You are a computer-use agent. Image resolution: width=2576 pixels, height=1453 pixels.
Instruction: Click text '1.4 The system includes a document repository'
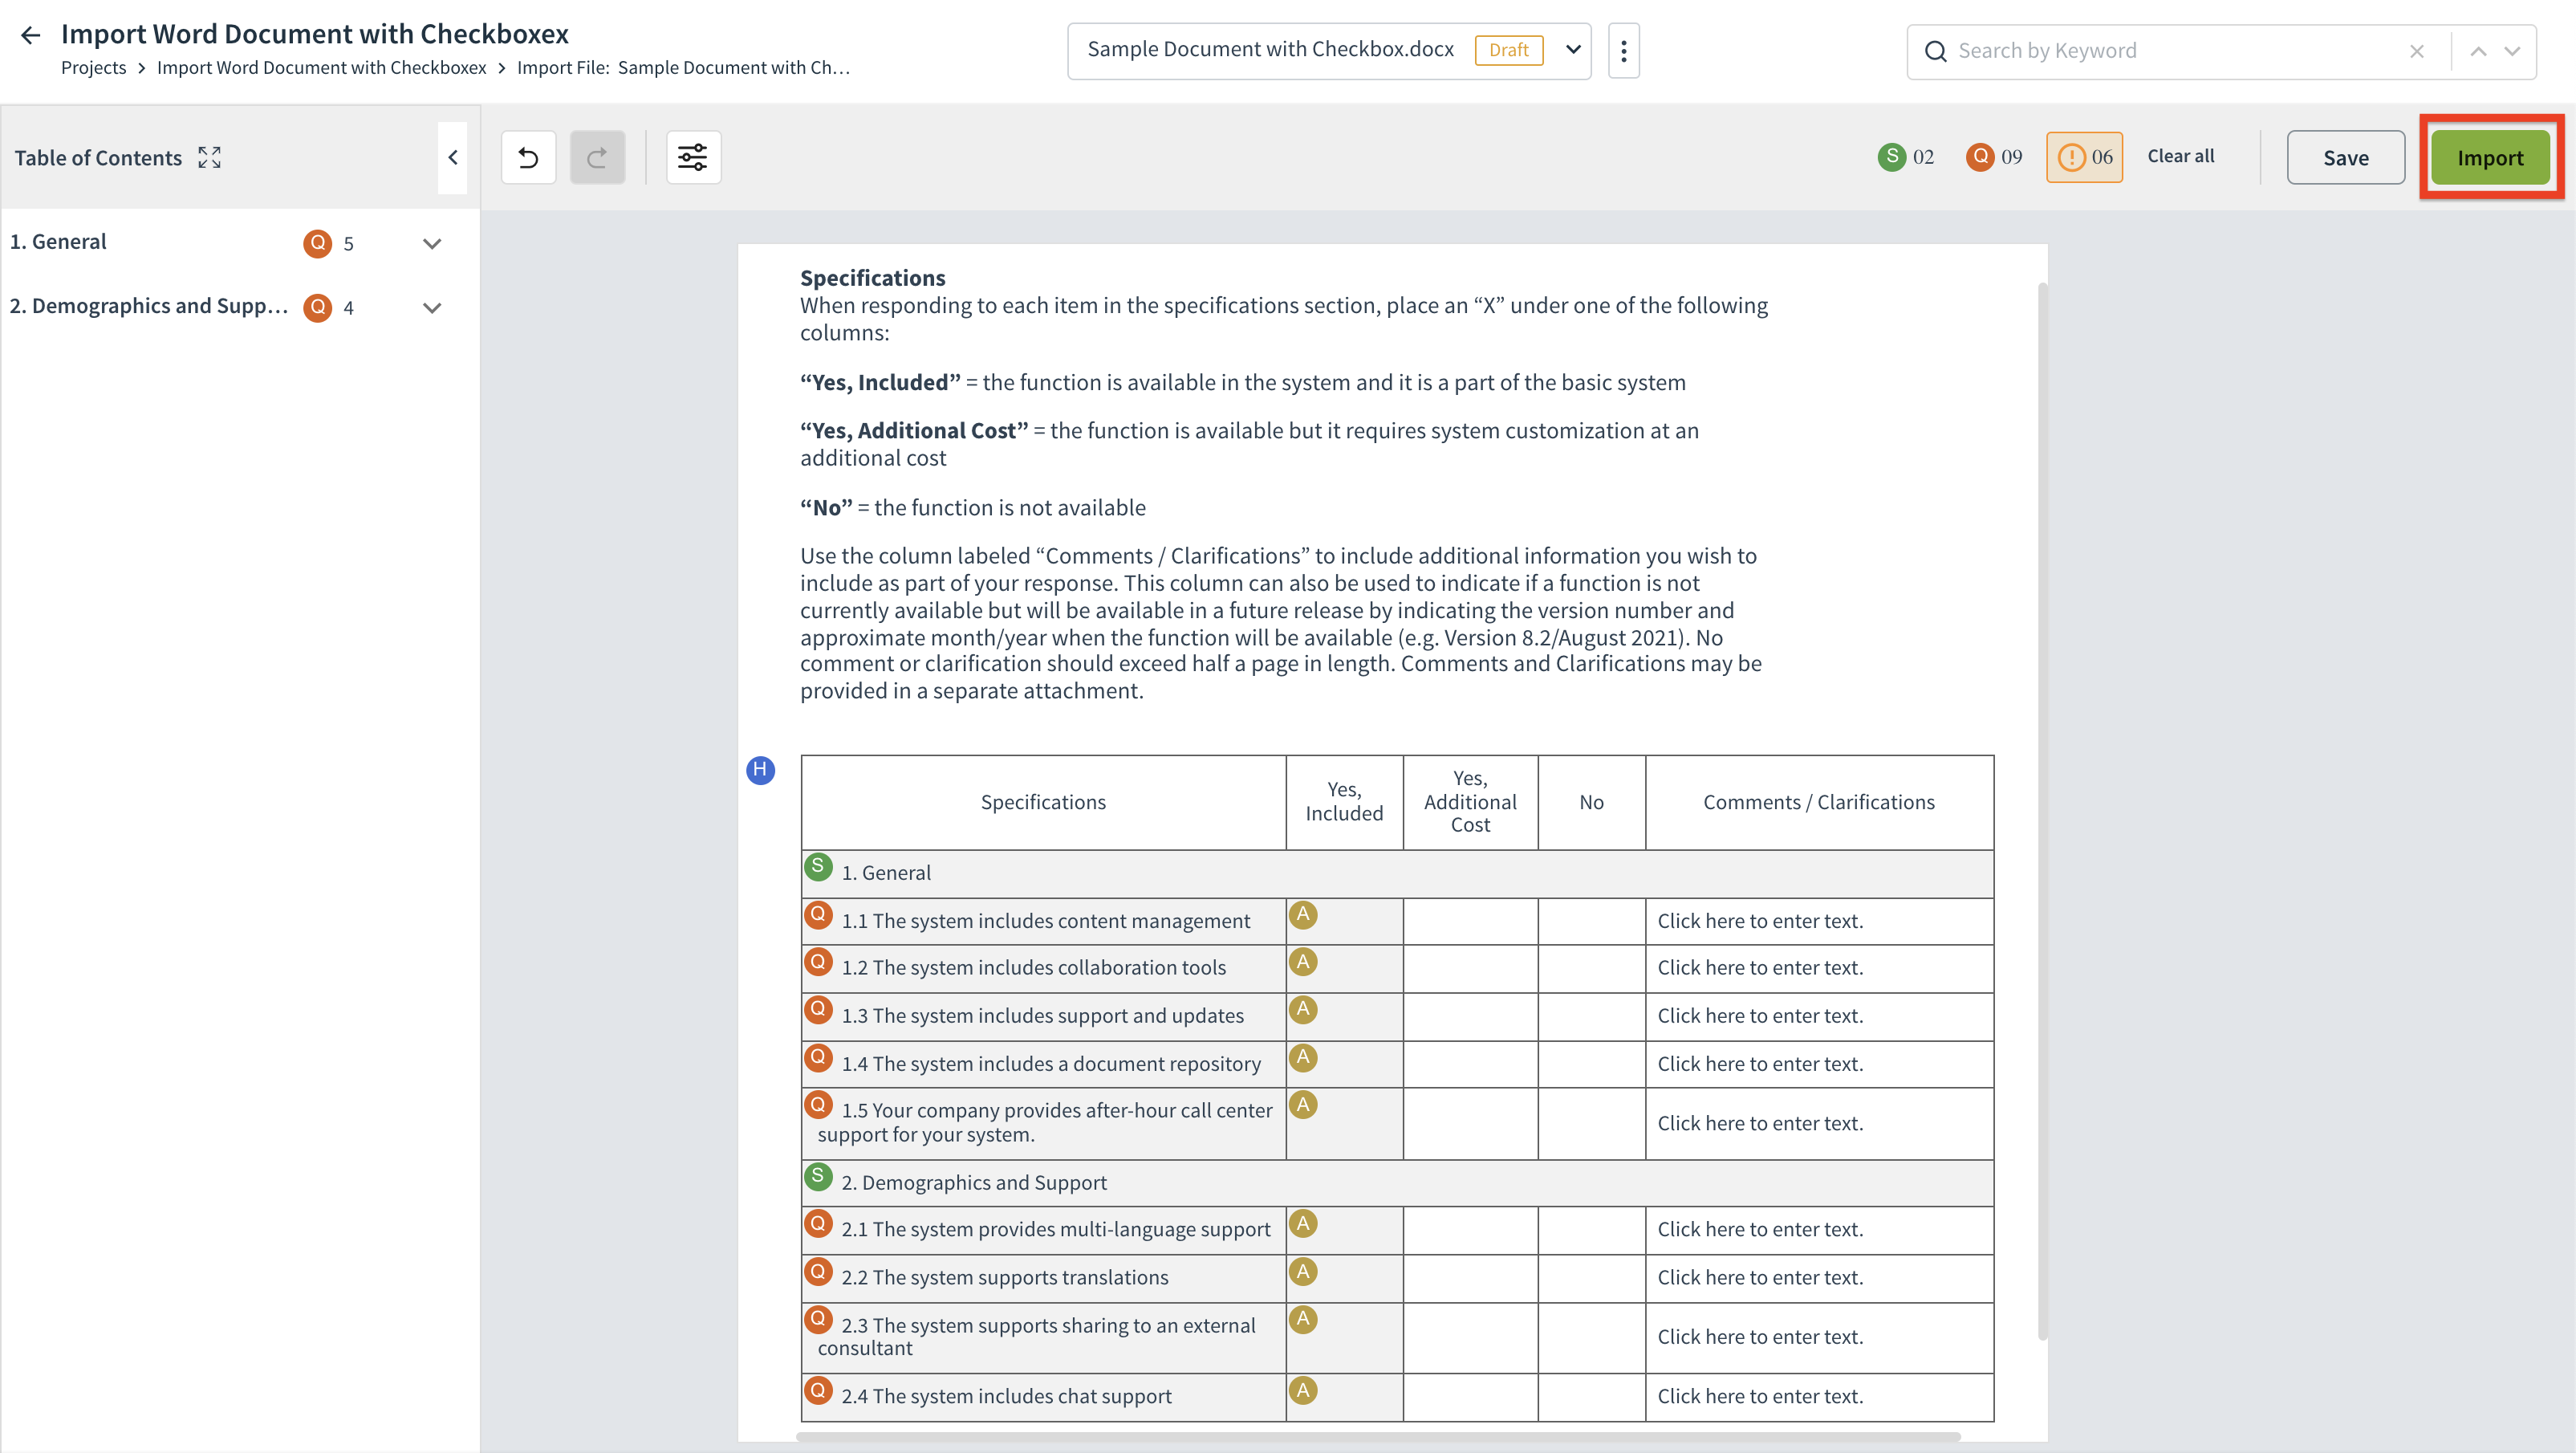coord(1050,1064)
